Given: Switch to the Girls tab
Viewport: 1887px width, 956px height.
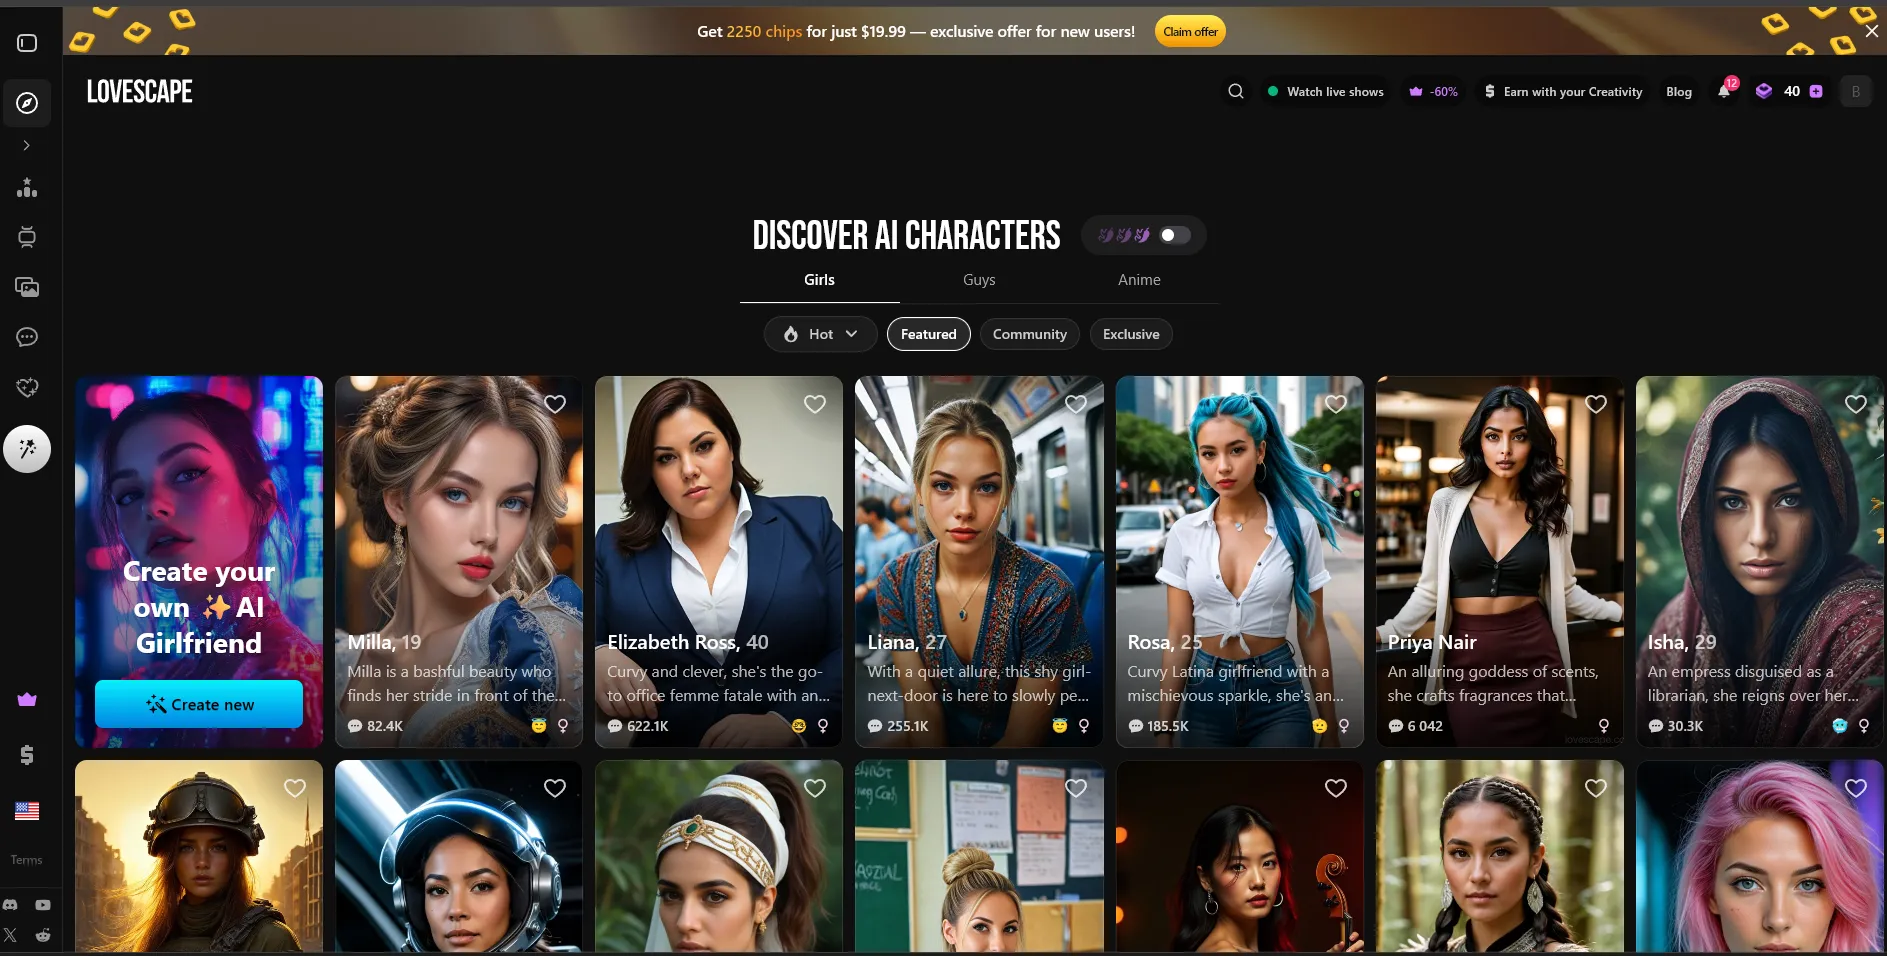Looking at the screenshot, I should 819,280.
